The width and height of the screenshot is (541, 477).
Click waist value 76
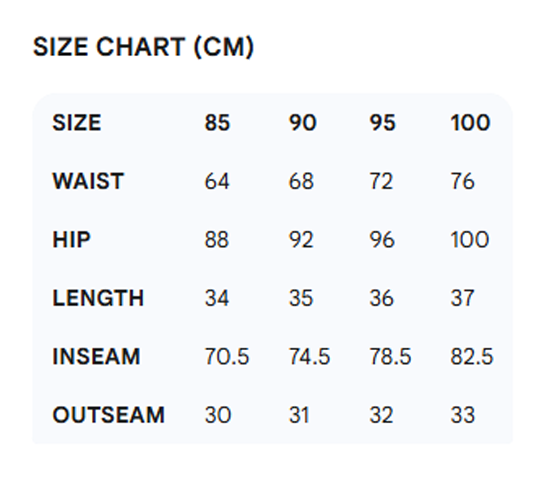coord(463,181)
